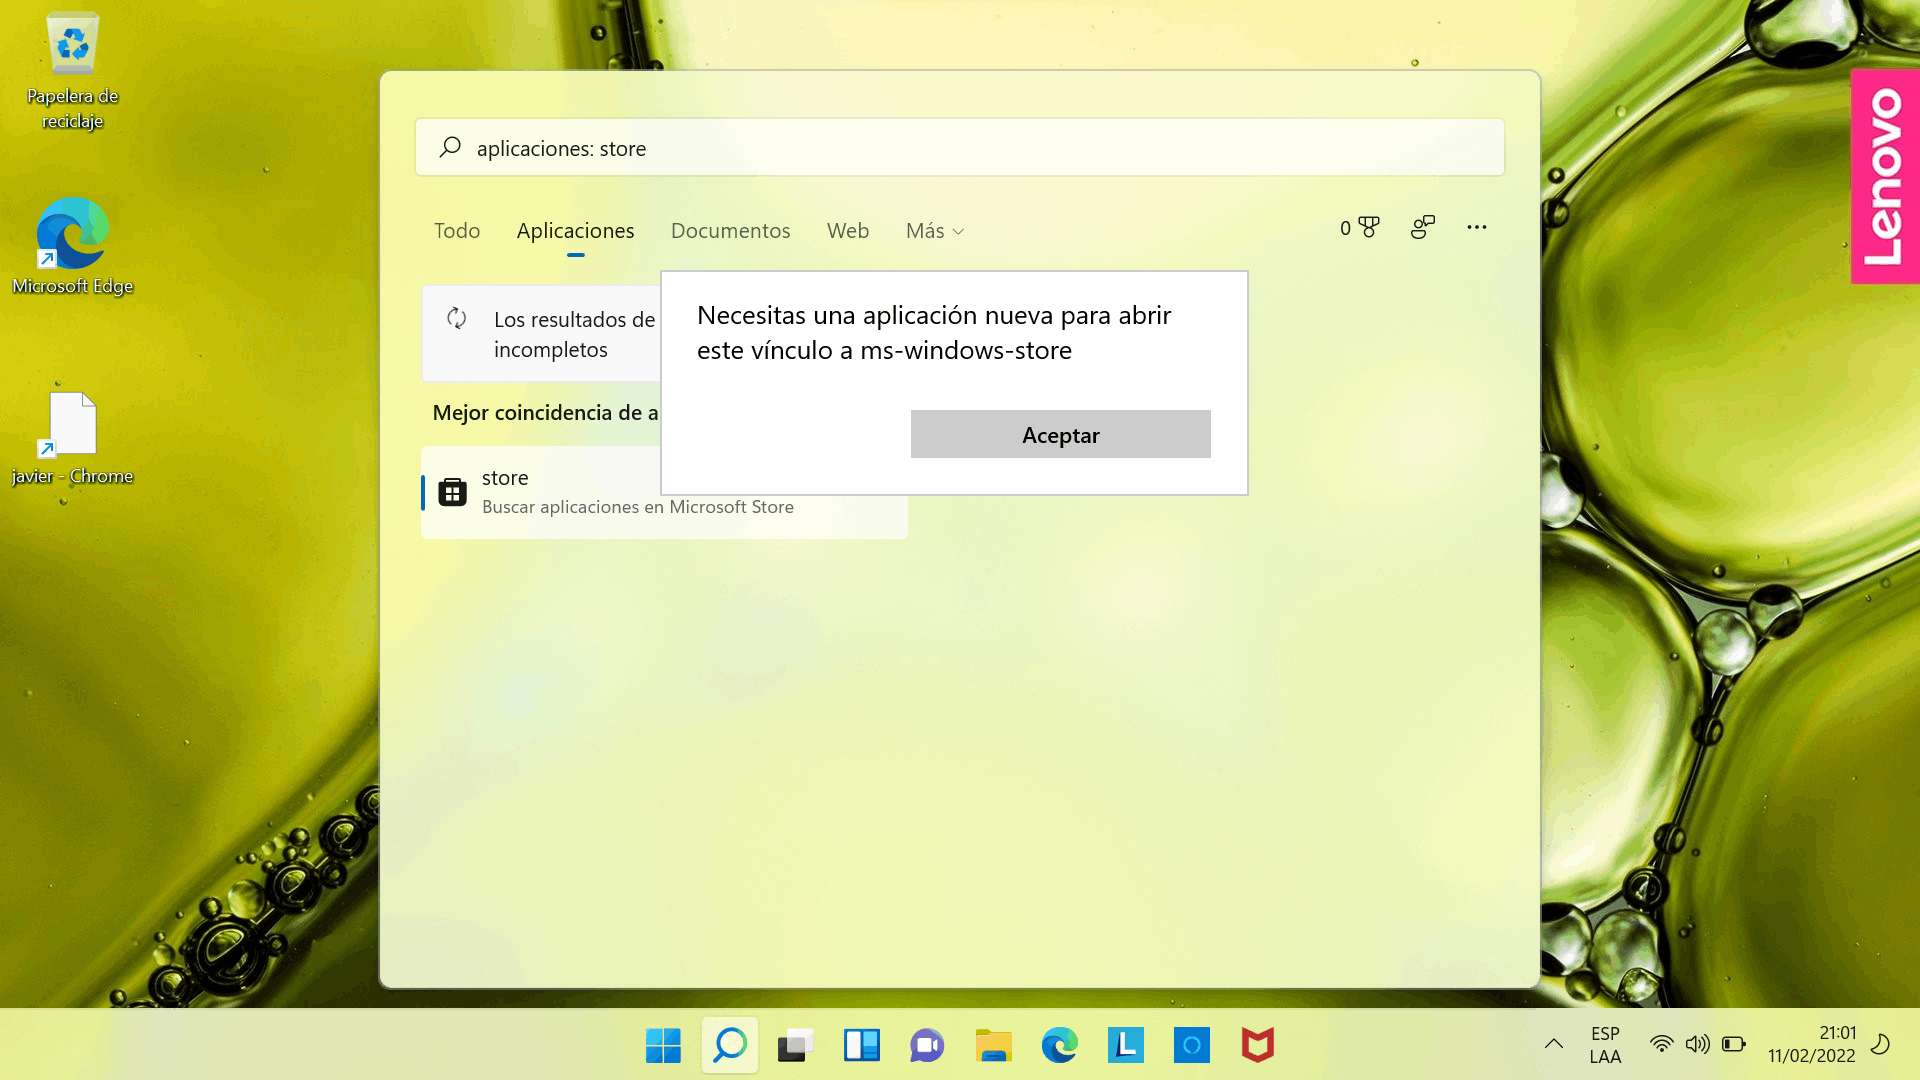The width and height of the screenshot is (1920, 1080).
Task: Open File Explorer from the taskbar
Action: [993, 1045]
